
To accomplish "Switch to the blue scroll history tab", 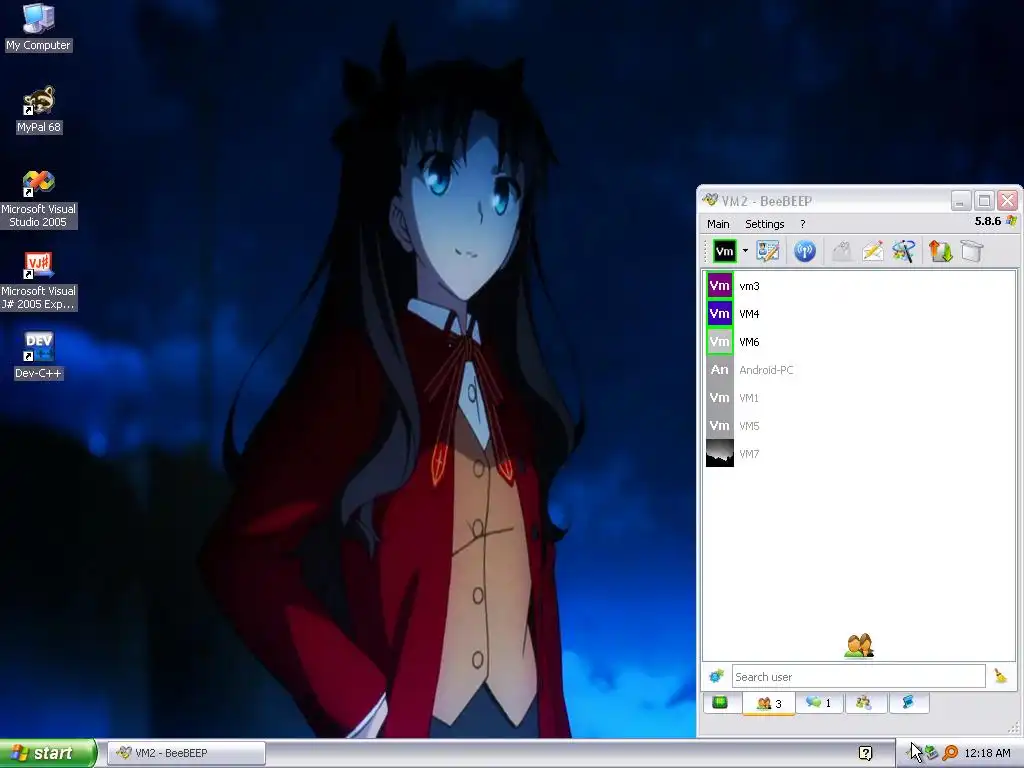I will pos(908,703).
